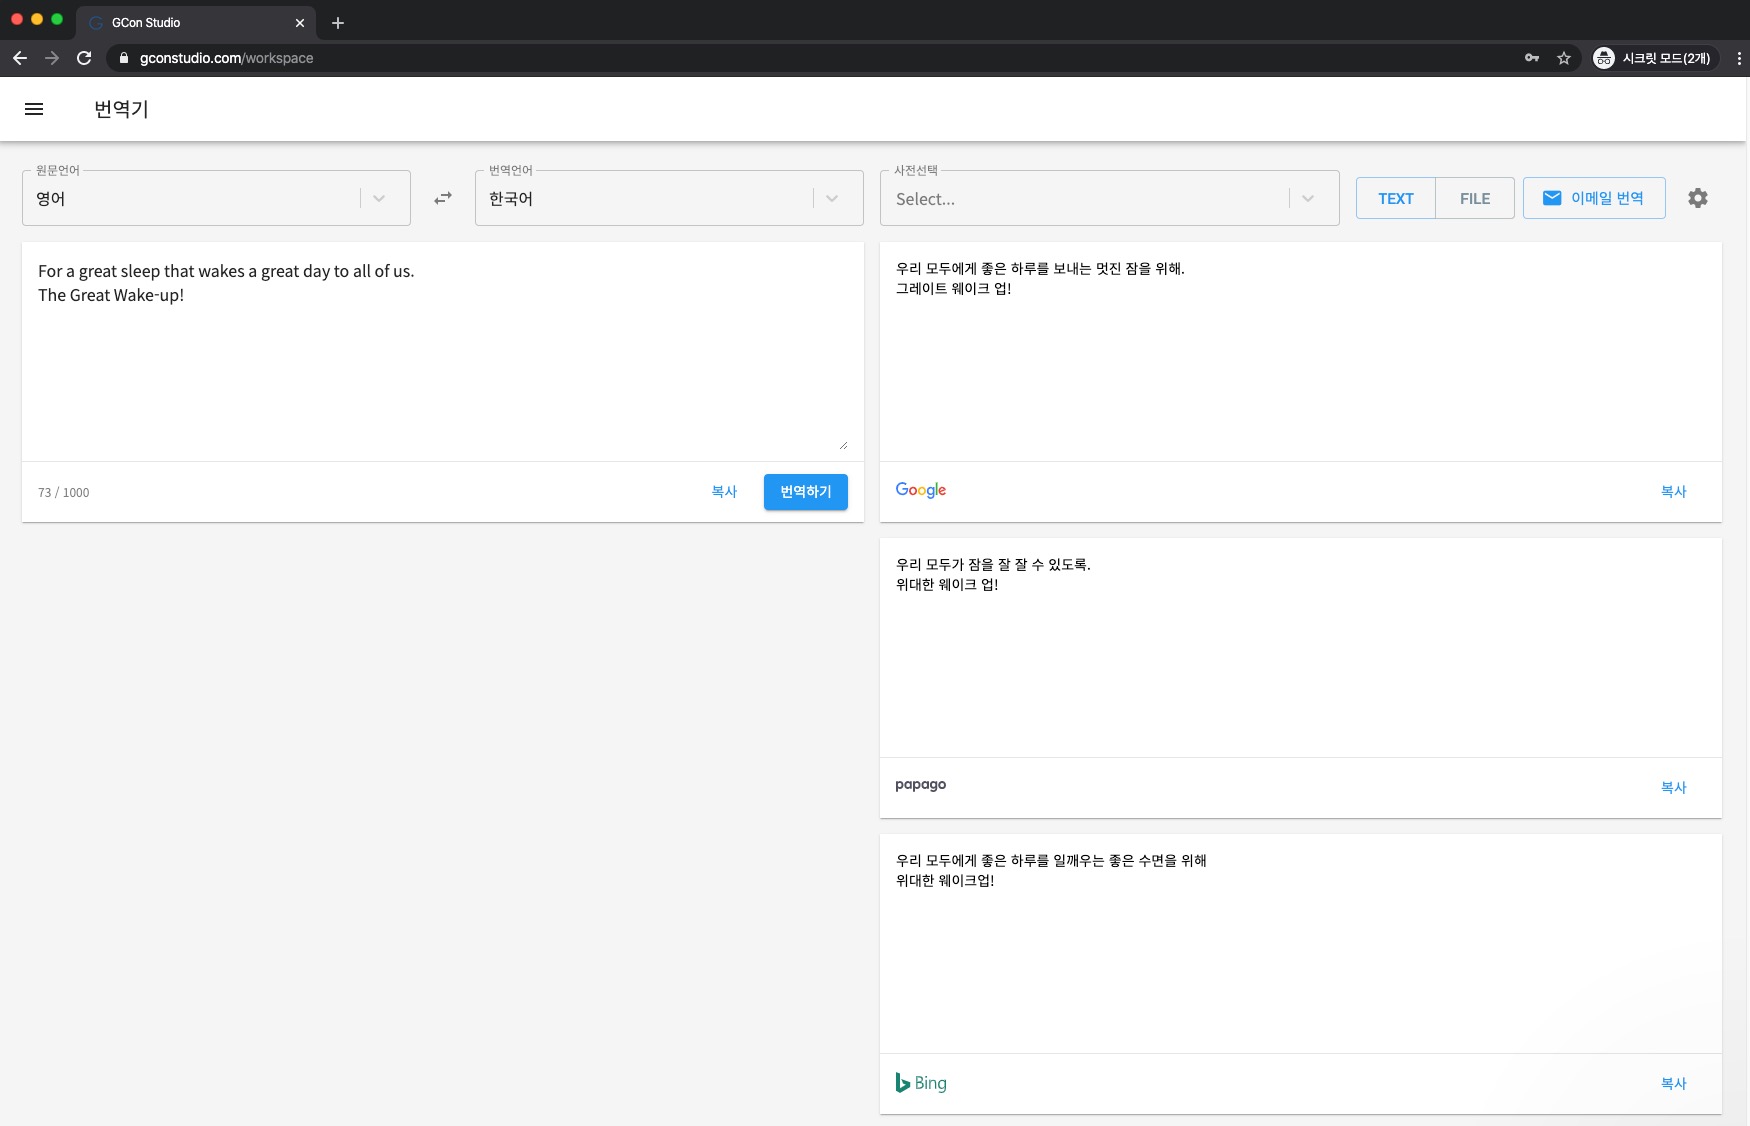This screenshot has width=1750, height=1126.
Task: Click the Bing translation output text
Action: [1051, 871]
